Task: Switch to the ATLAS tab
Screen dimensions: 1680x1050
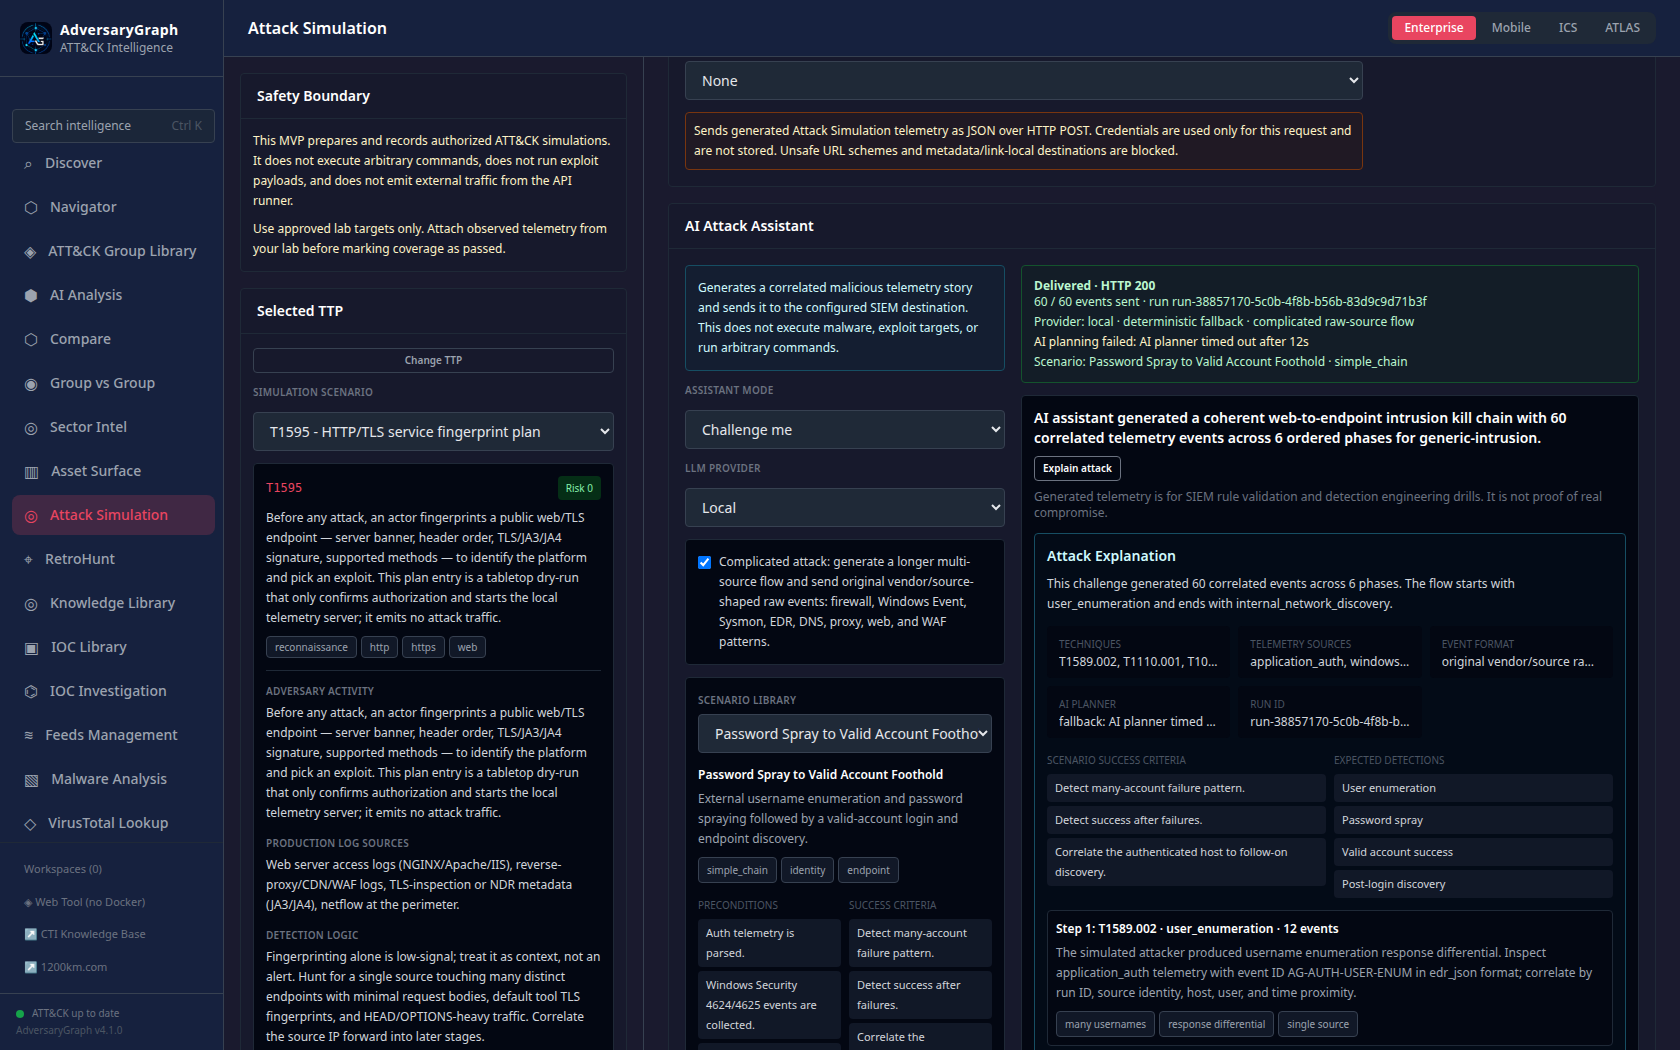Action: click(1622, 28)
